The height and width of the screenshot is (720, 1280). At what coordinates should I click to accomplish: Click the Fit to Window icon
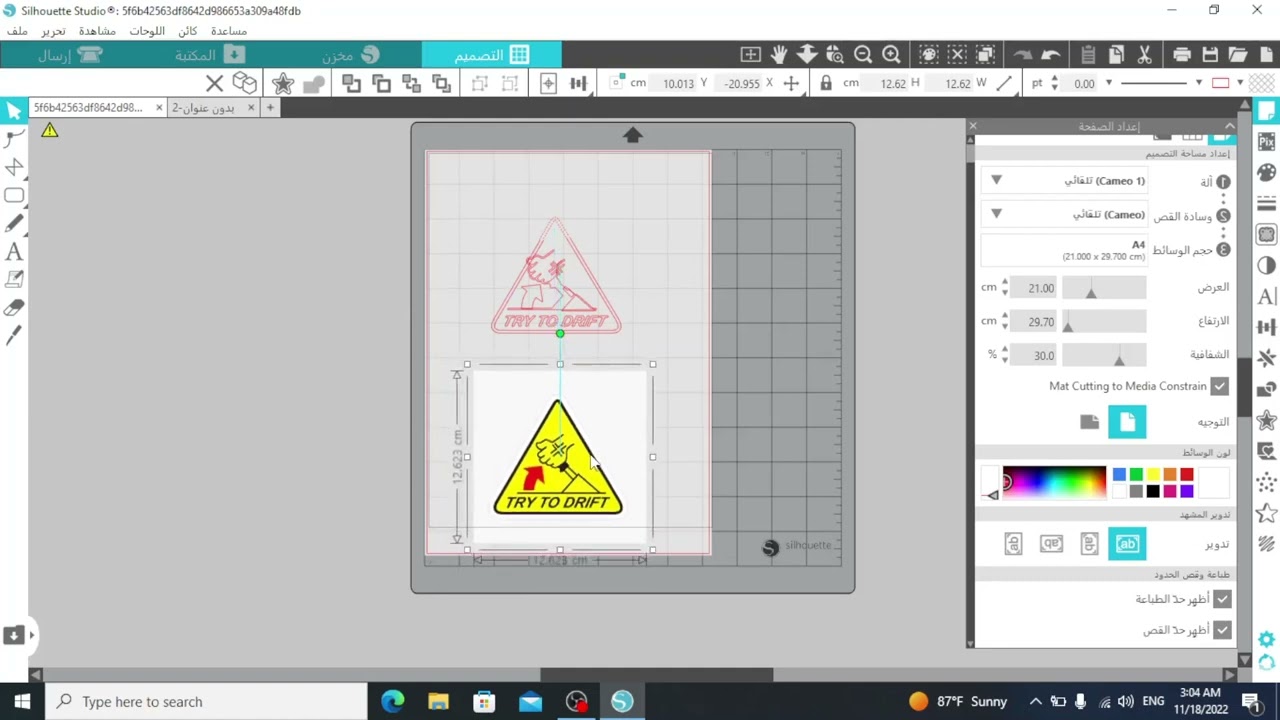point(751,55)
